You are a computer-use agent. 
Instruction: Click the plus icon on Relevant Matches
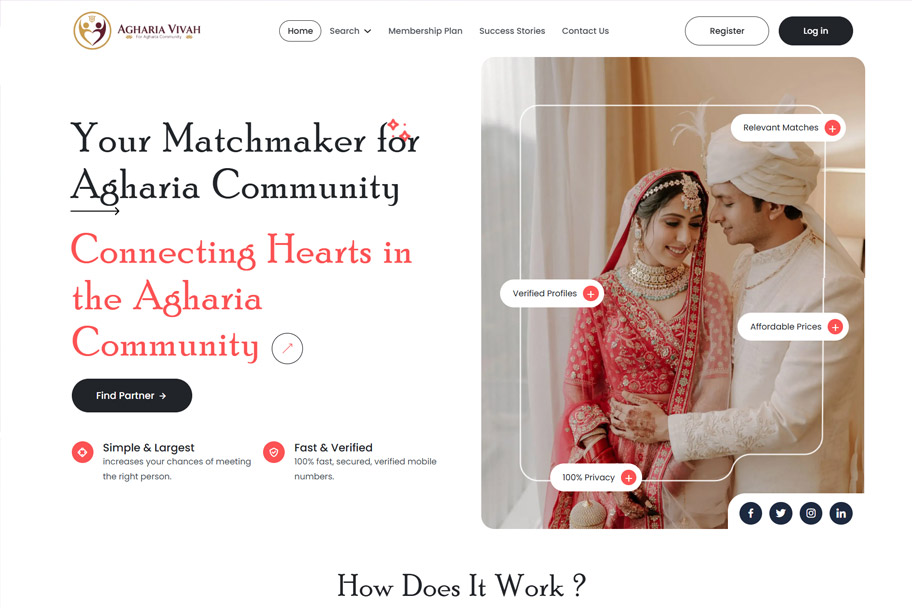[832, 128]
